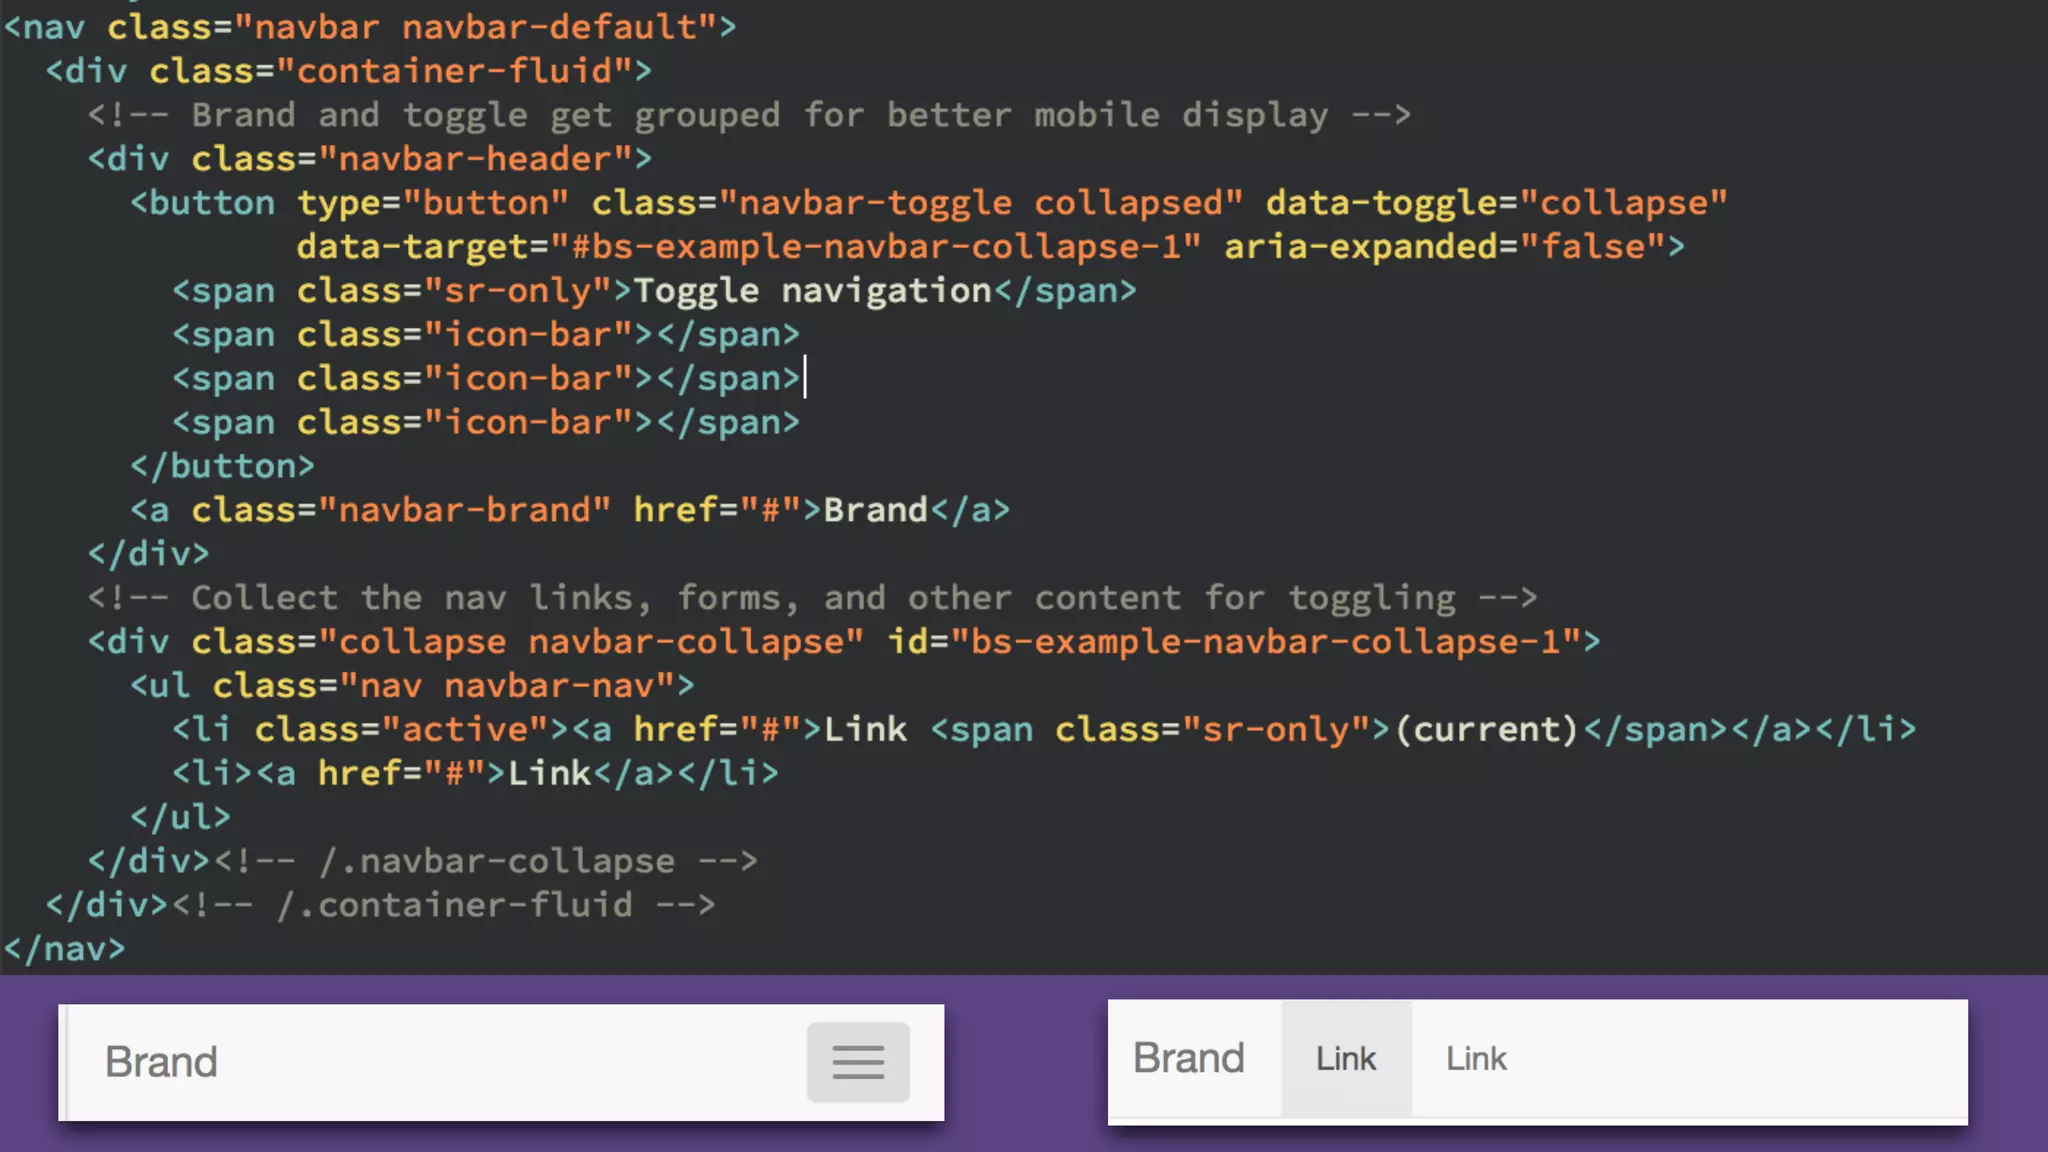Click the "navbar-header" class value
Image resolution: width=2048 pixels, height=1152 pixels.
(x=485, y=159)
